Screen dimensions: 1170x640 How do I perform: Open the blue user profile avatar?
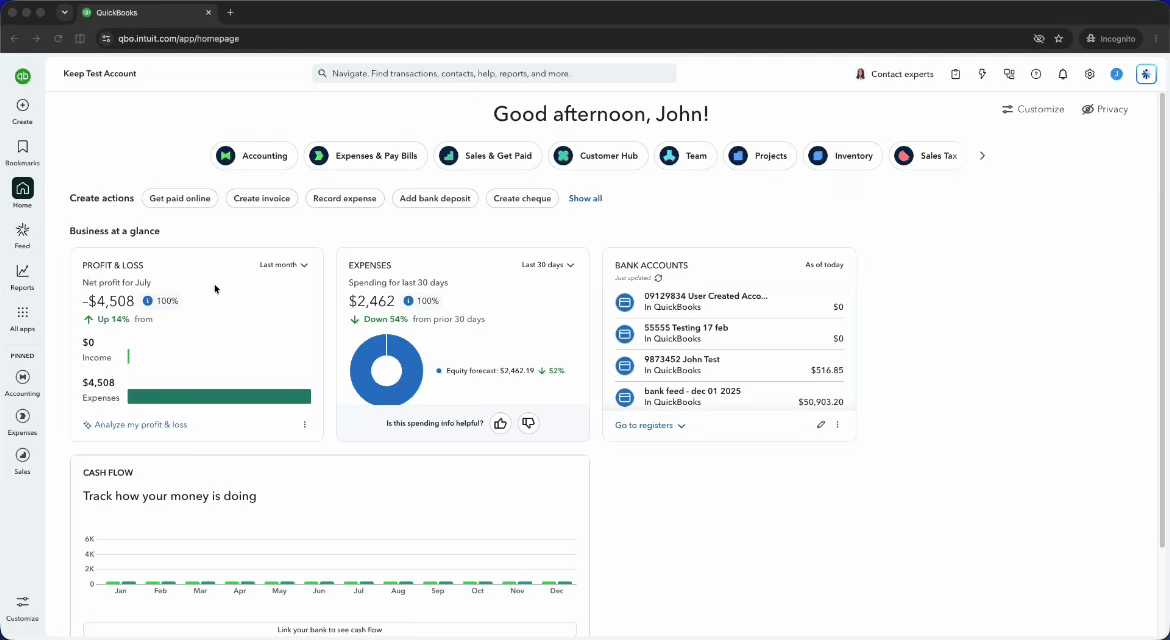[x=1116, y=74]
